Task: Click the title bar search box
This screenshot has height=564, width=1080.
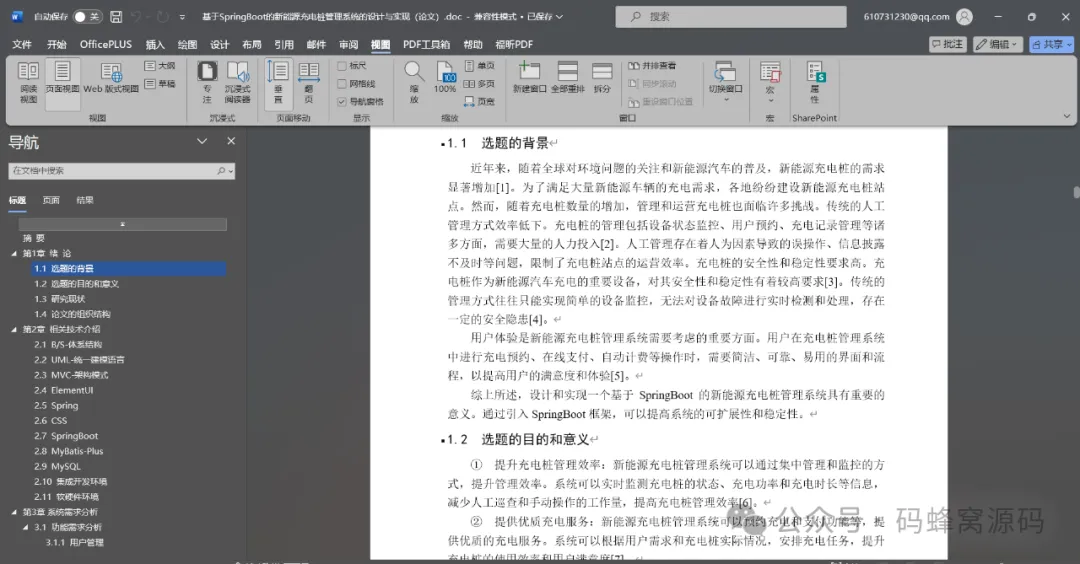Action: [x=731, y=17]
